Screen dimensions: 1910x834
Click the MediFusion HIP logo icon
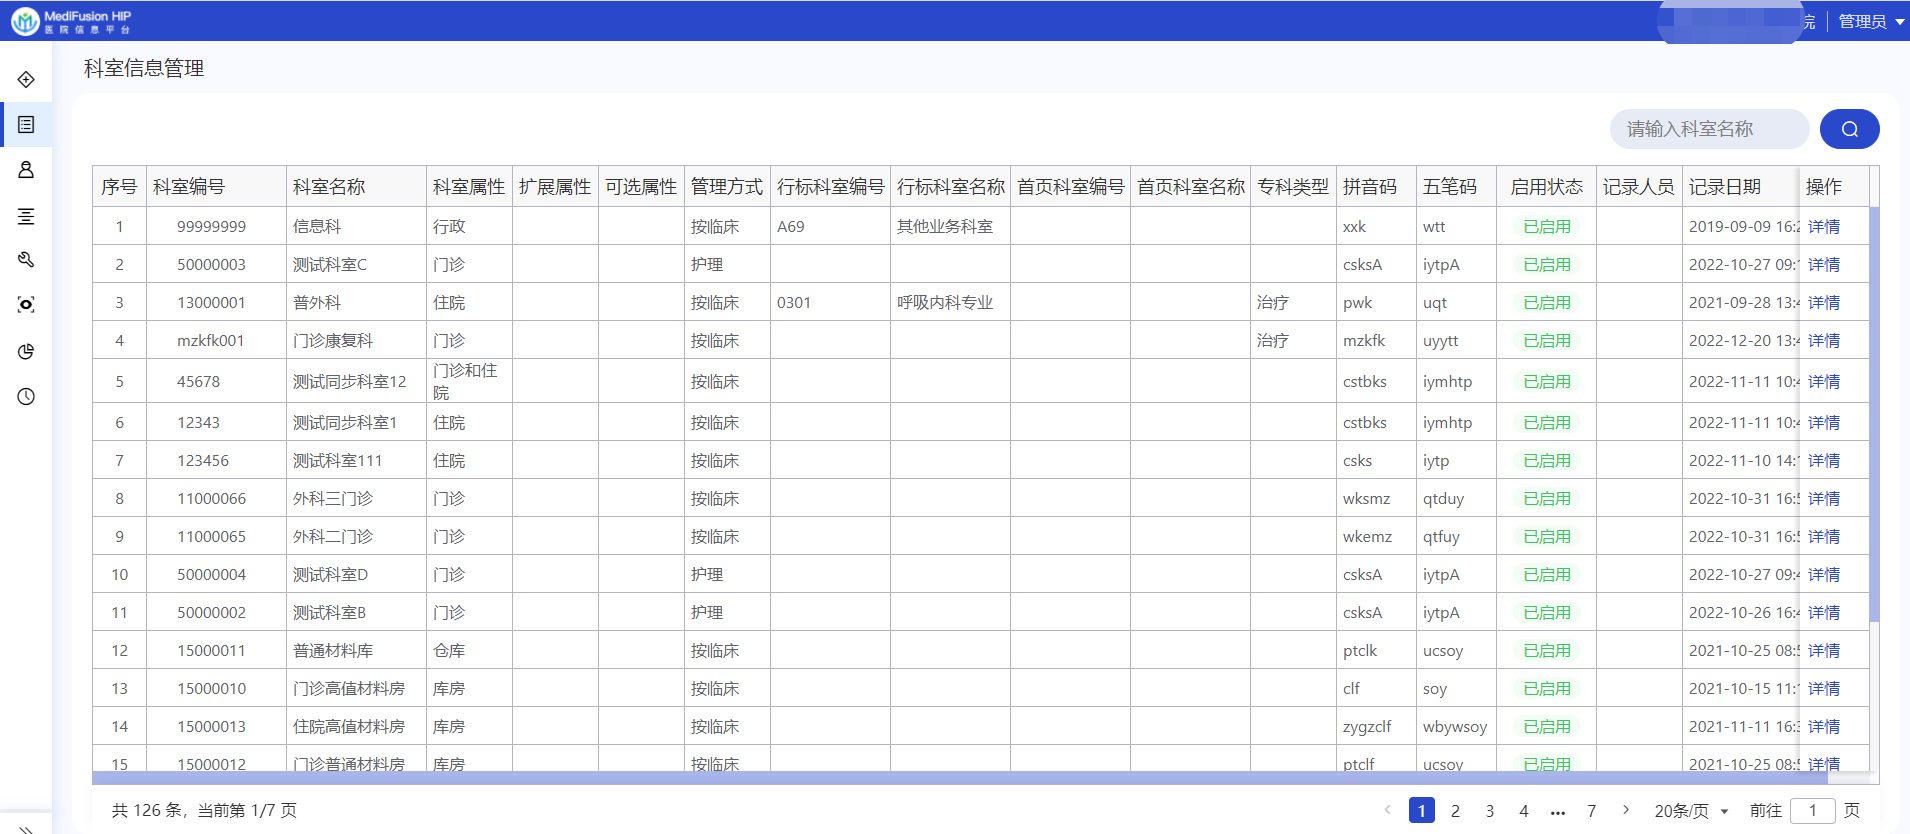25,21
